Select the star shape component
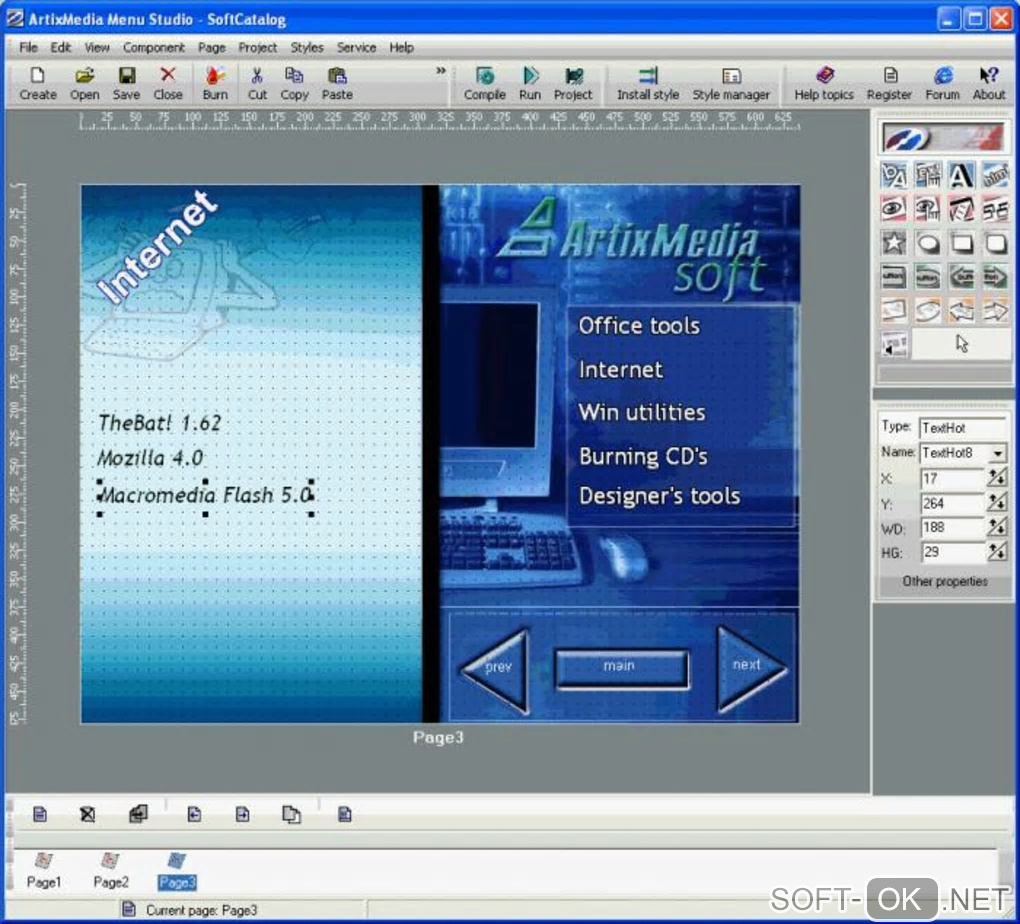Screen dimensions: 1020x924 click(894, 243)
